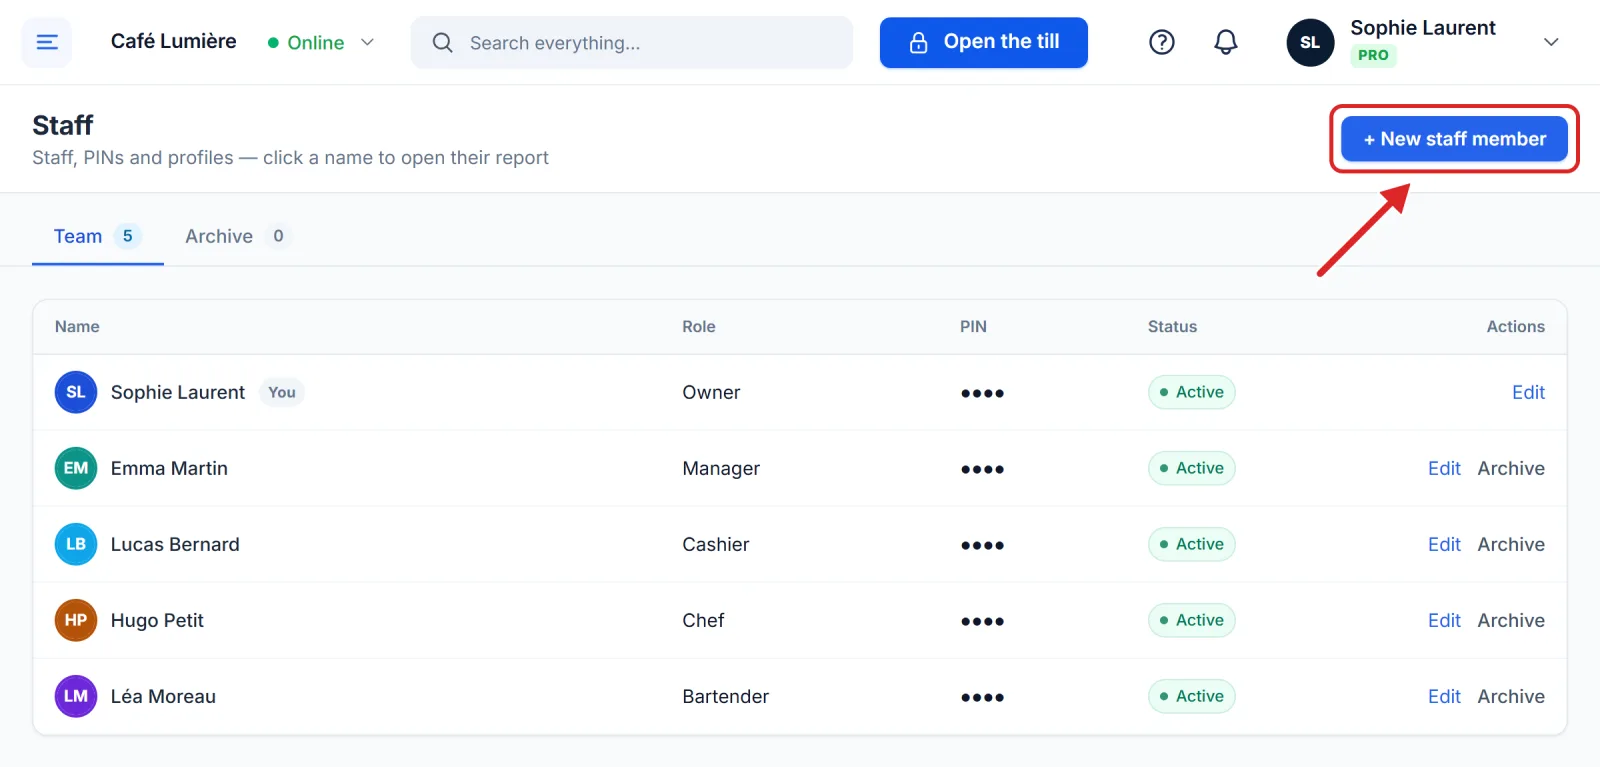Image resolution: width=1600 pixels, height=767 pixels.
Task: Click the Bartender role cell
Action: pyautogui.click(x=726, y=696)
